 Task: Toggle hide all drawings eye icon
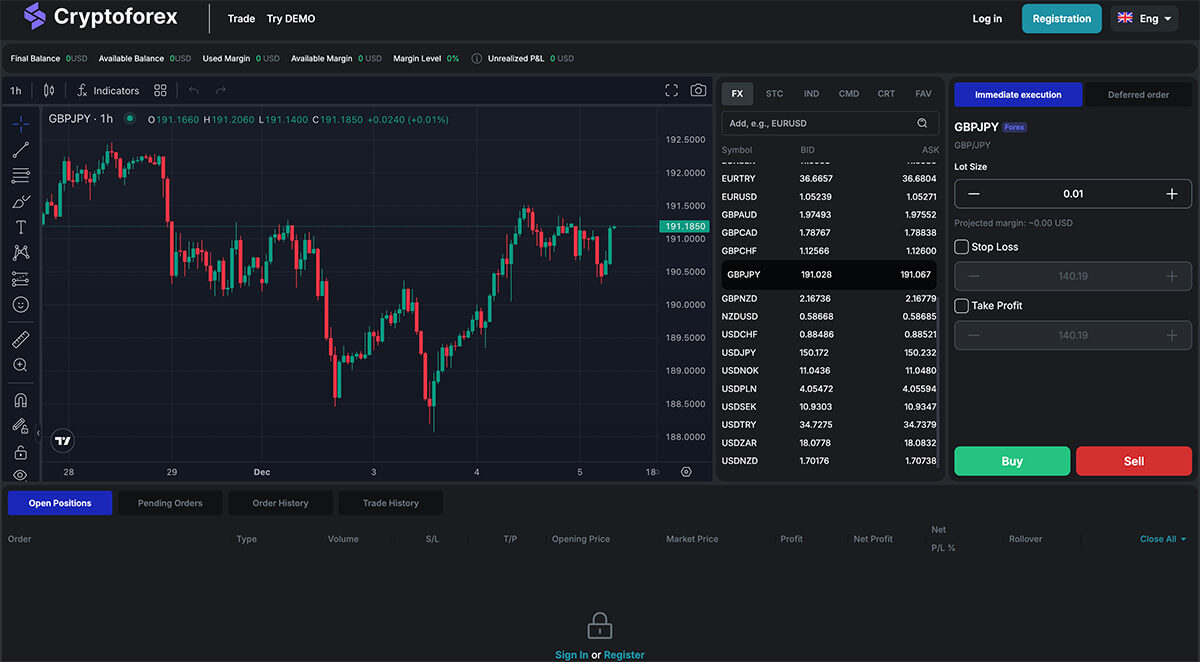point(20,475)
